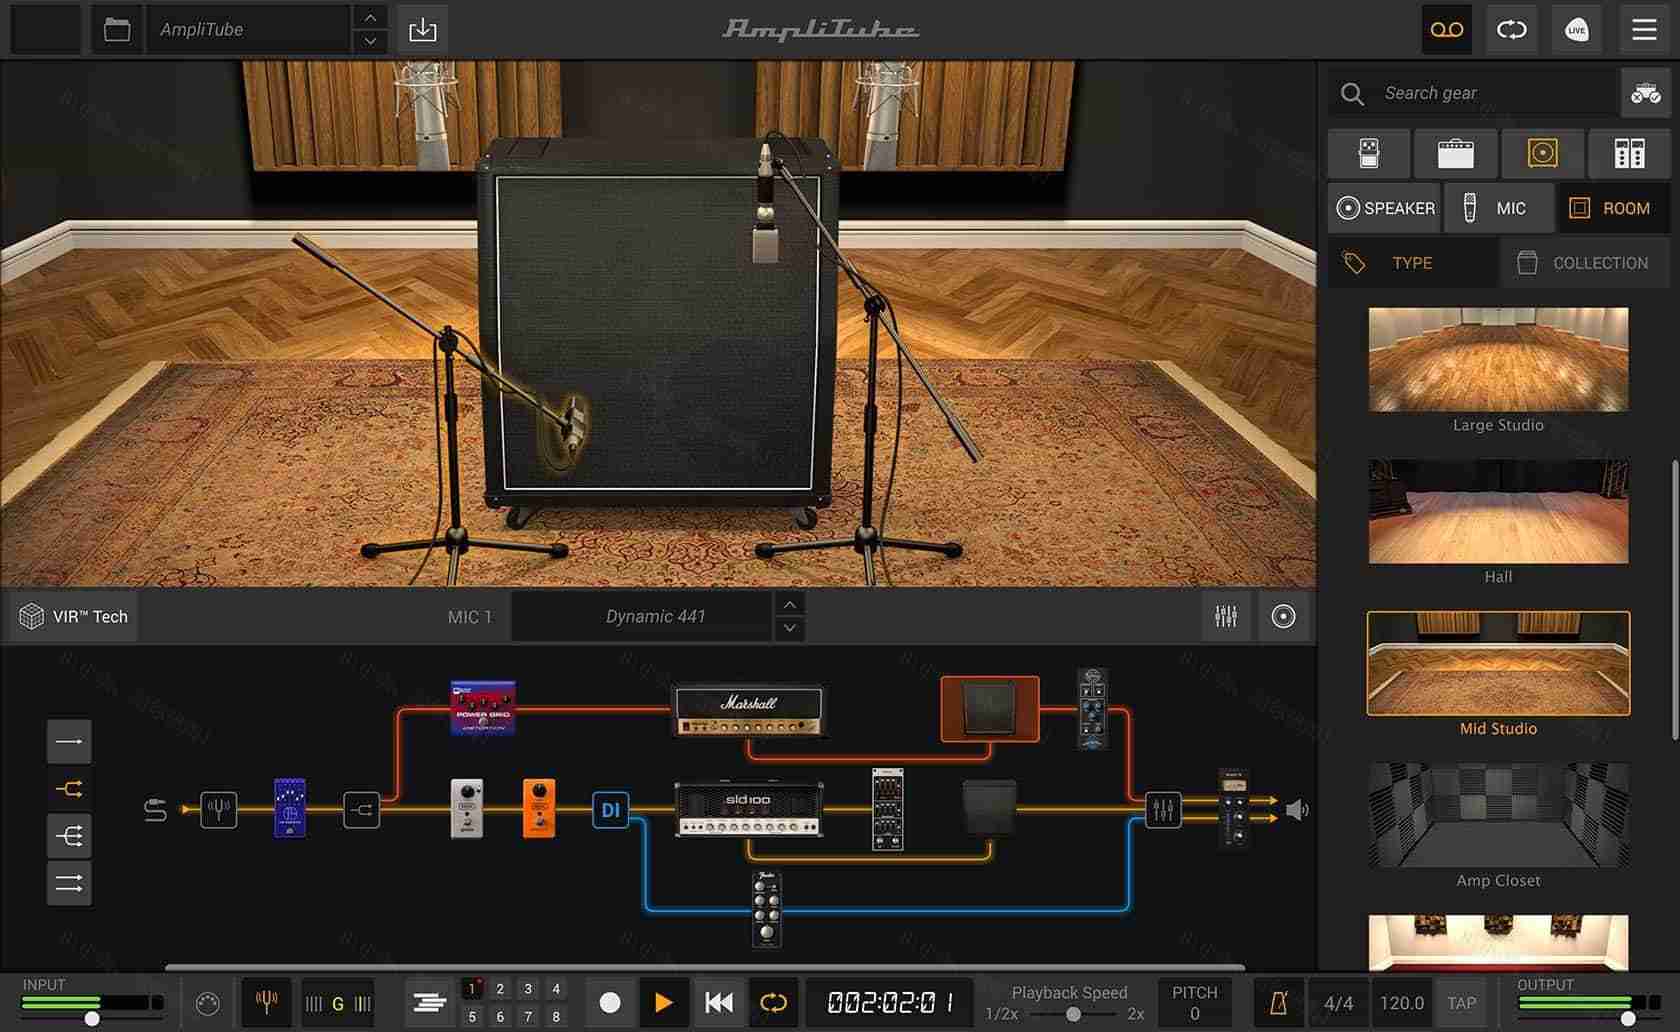Click the tape recorder icon top right
1680x1032 pixels.
coord(1446,29)
